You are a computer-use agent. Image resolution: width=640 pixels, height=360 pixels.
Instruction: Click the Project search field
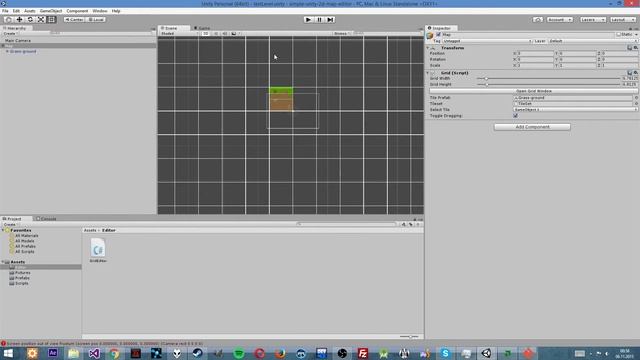point(346,224)
